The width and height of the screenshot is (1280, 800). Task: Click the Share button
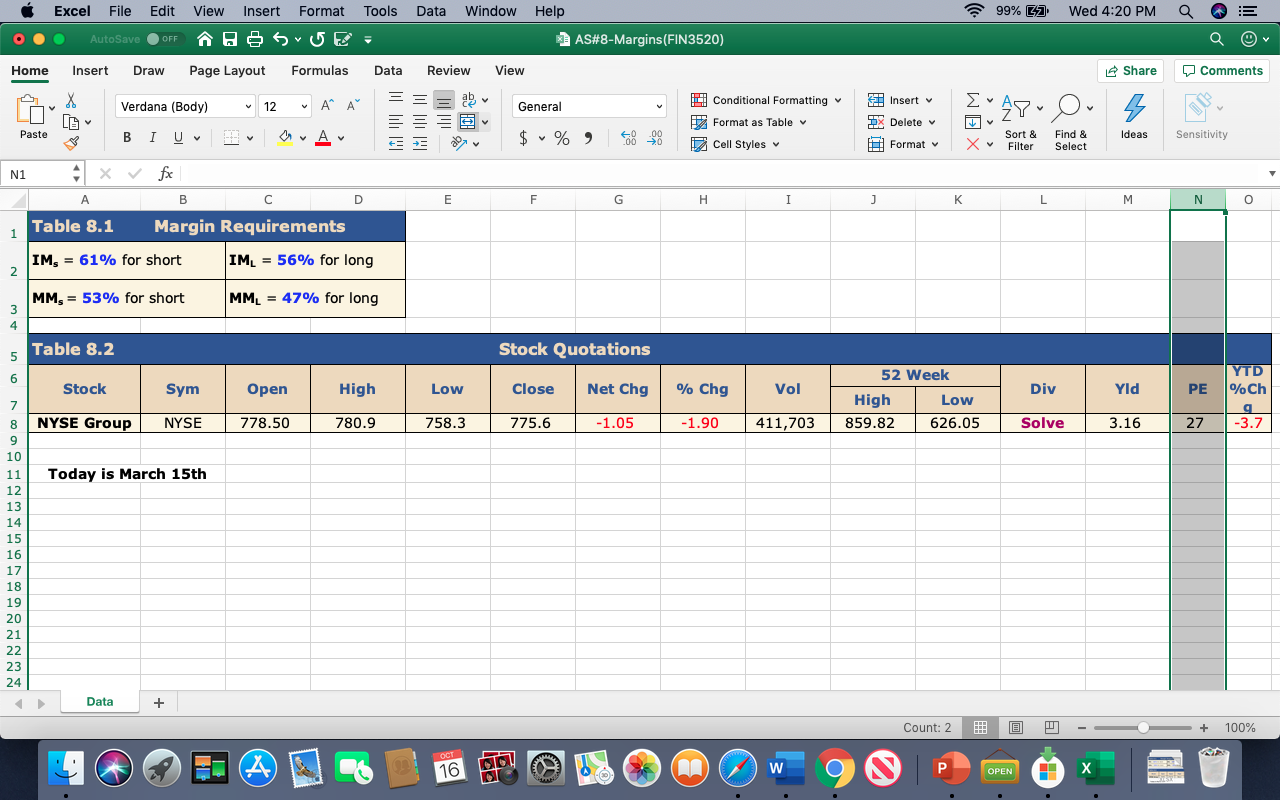coord(1131,71)
